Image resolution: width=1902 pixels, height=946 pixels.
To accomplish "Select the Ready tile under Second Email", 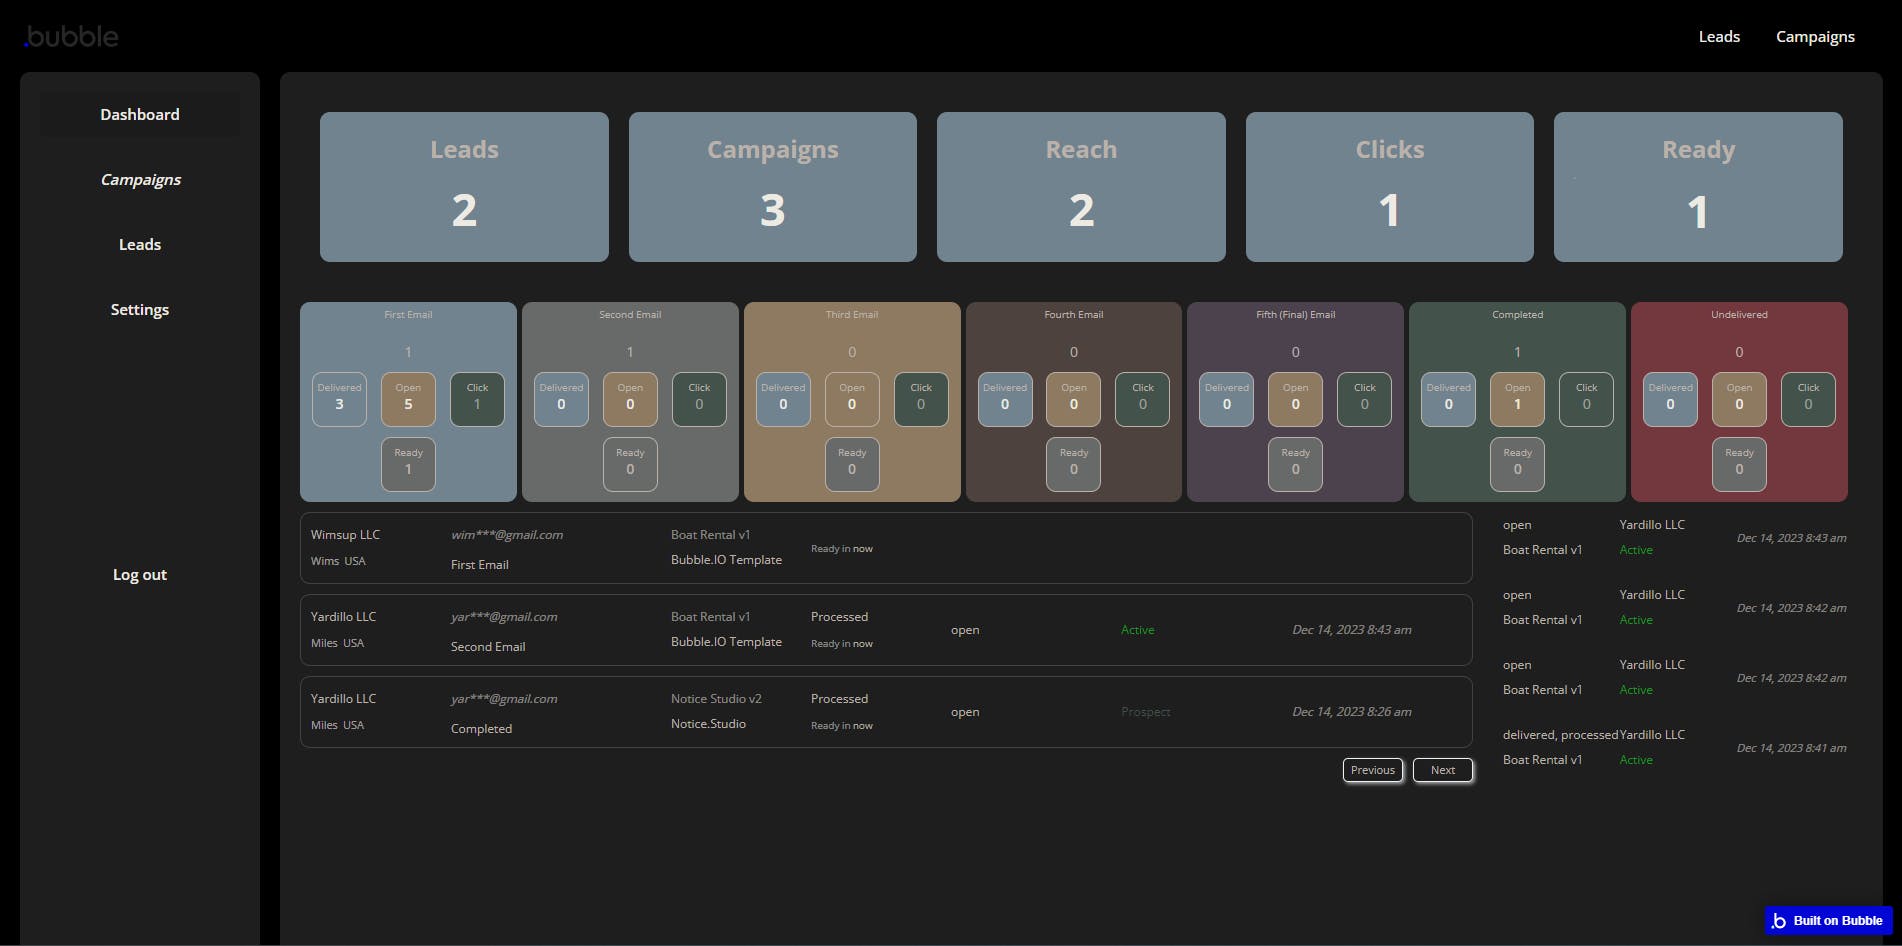I will (630, 464).
